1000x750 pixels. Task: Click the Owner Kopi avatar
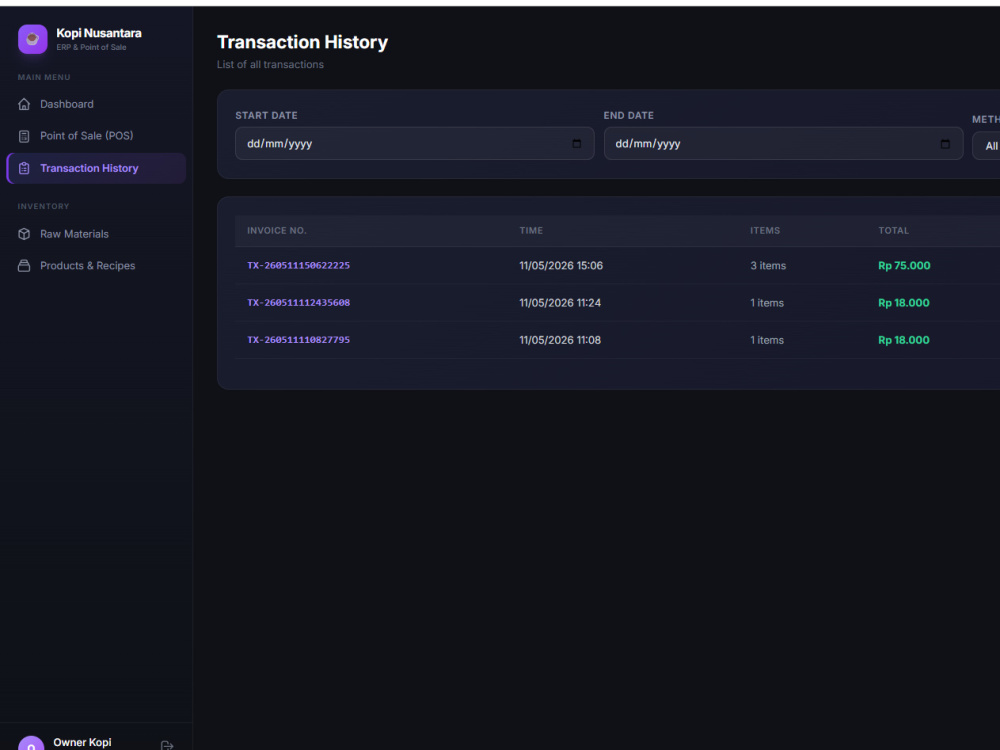(x=31, y=743)
